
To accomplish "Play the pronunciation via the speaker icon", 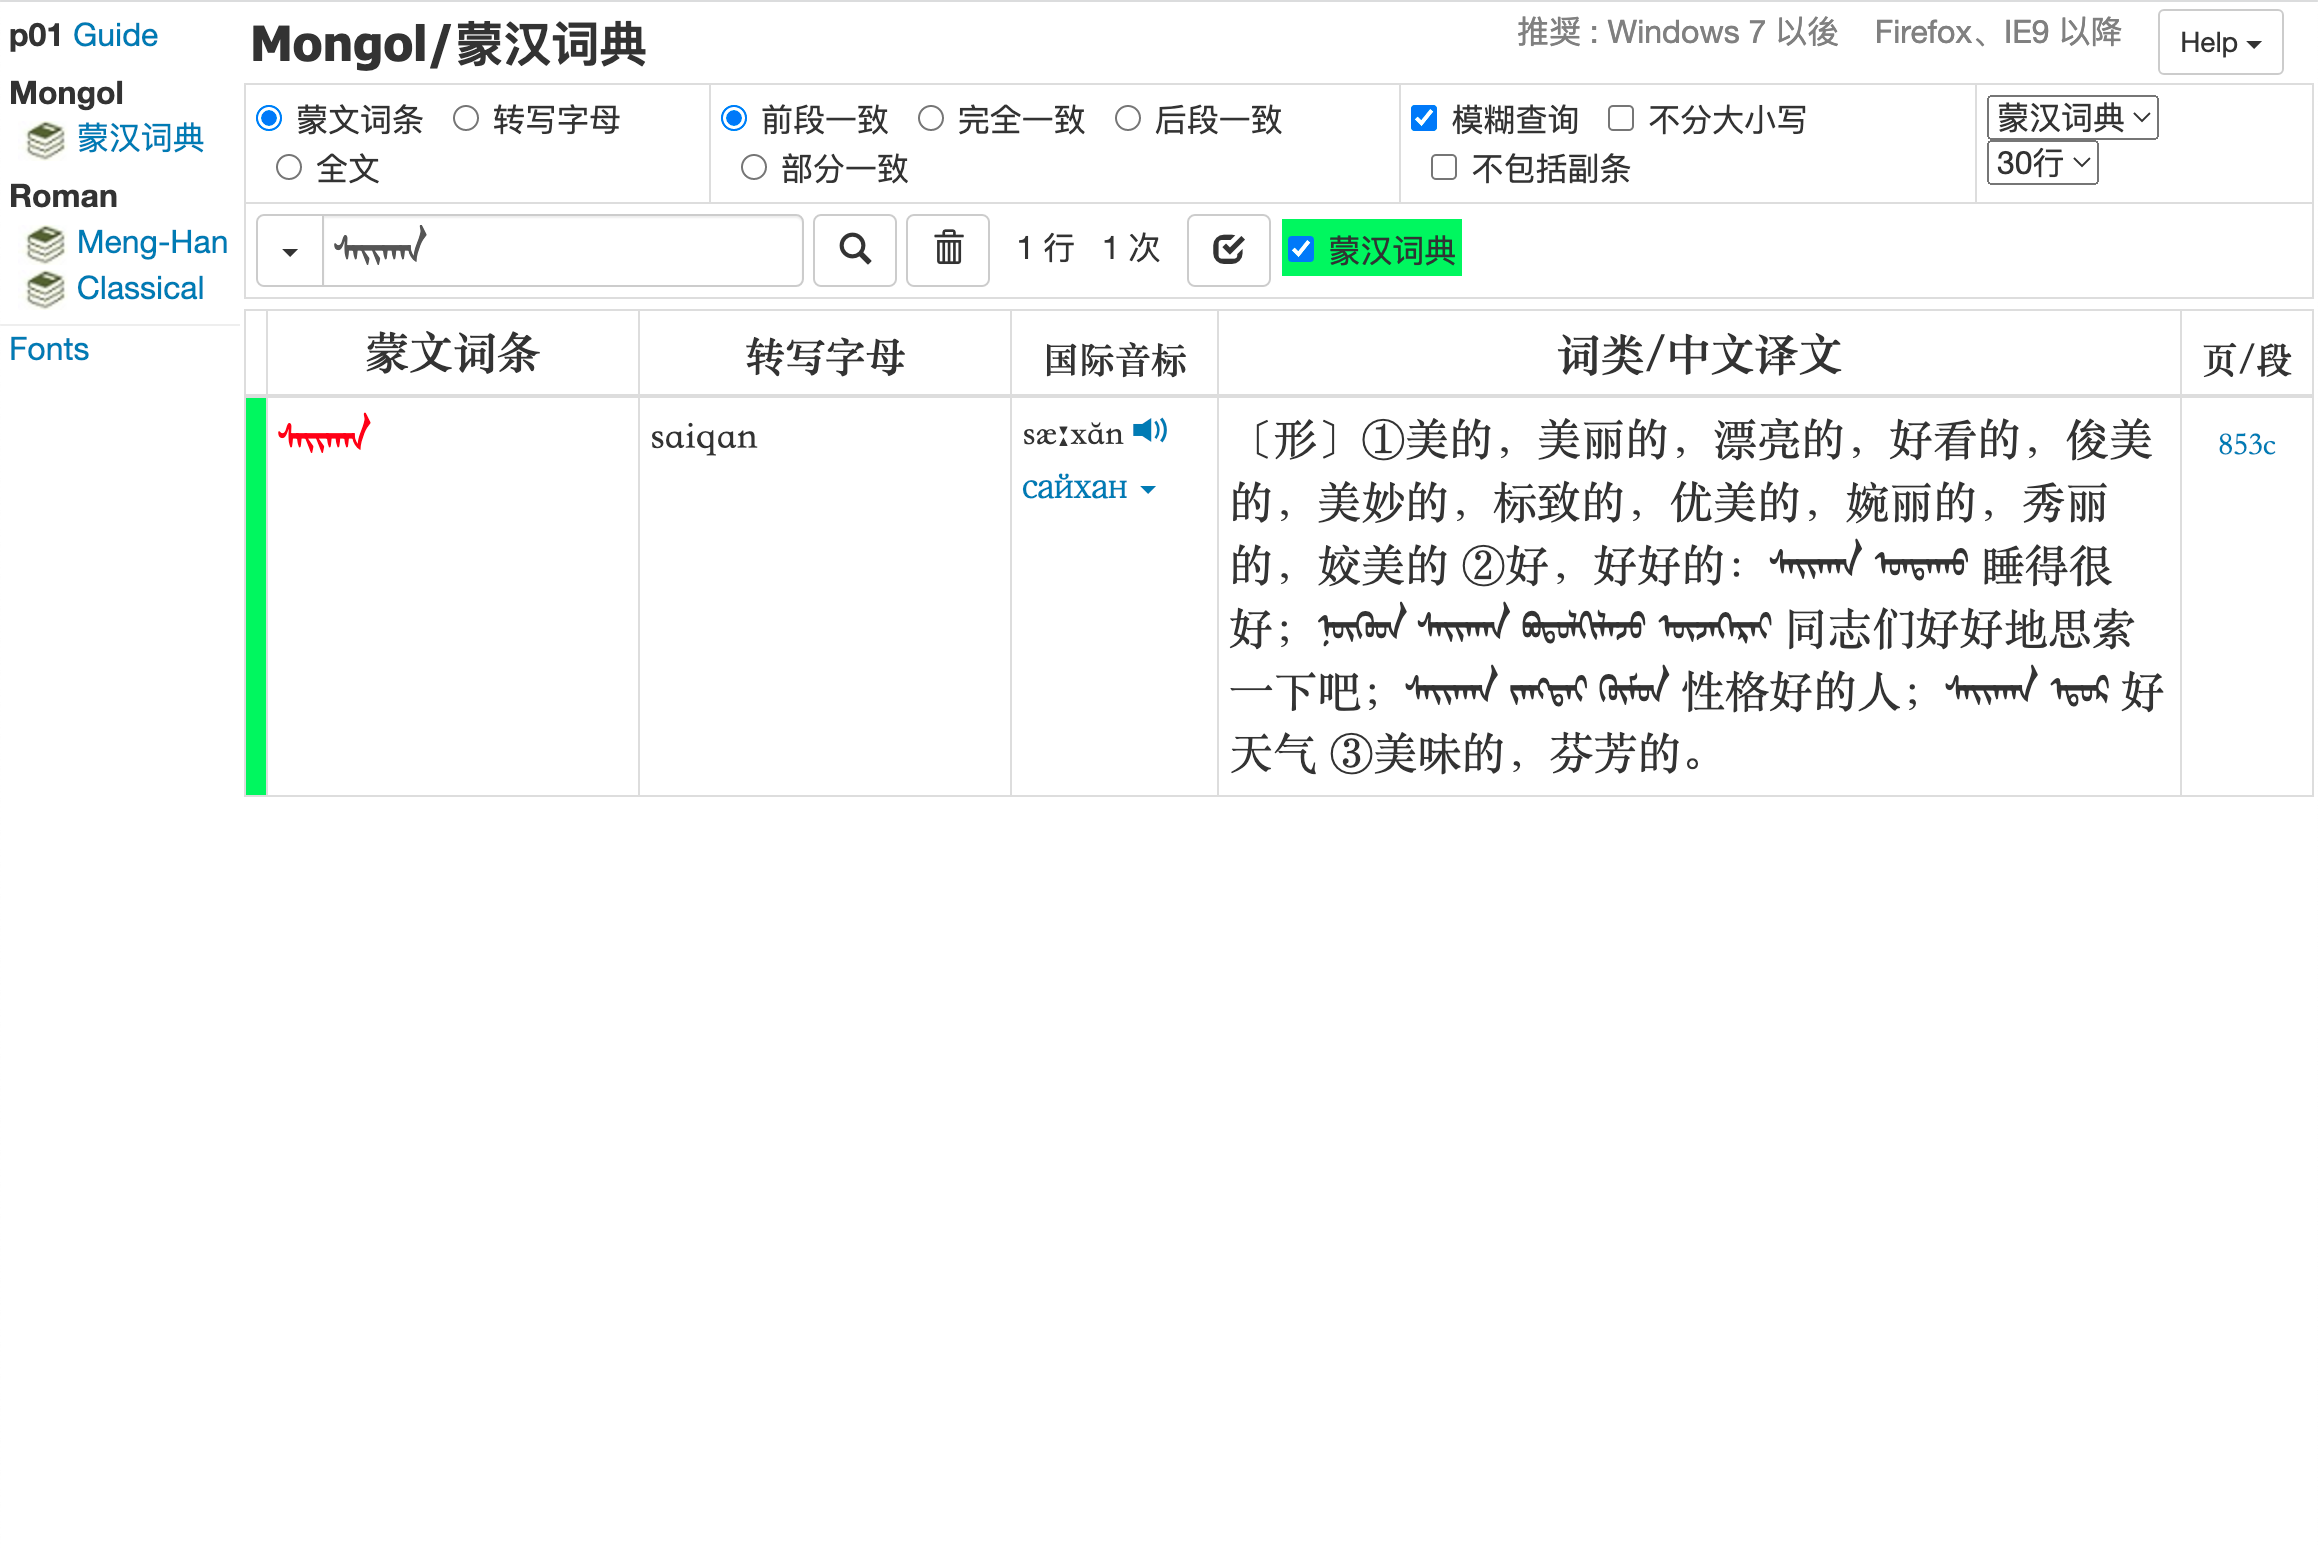I will click(x=1151, y=430).
